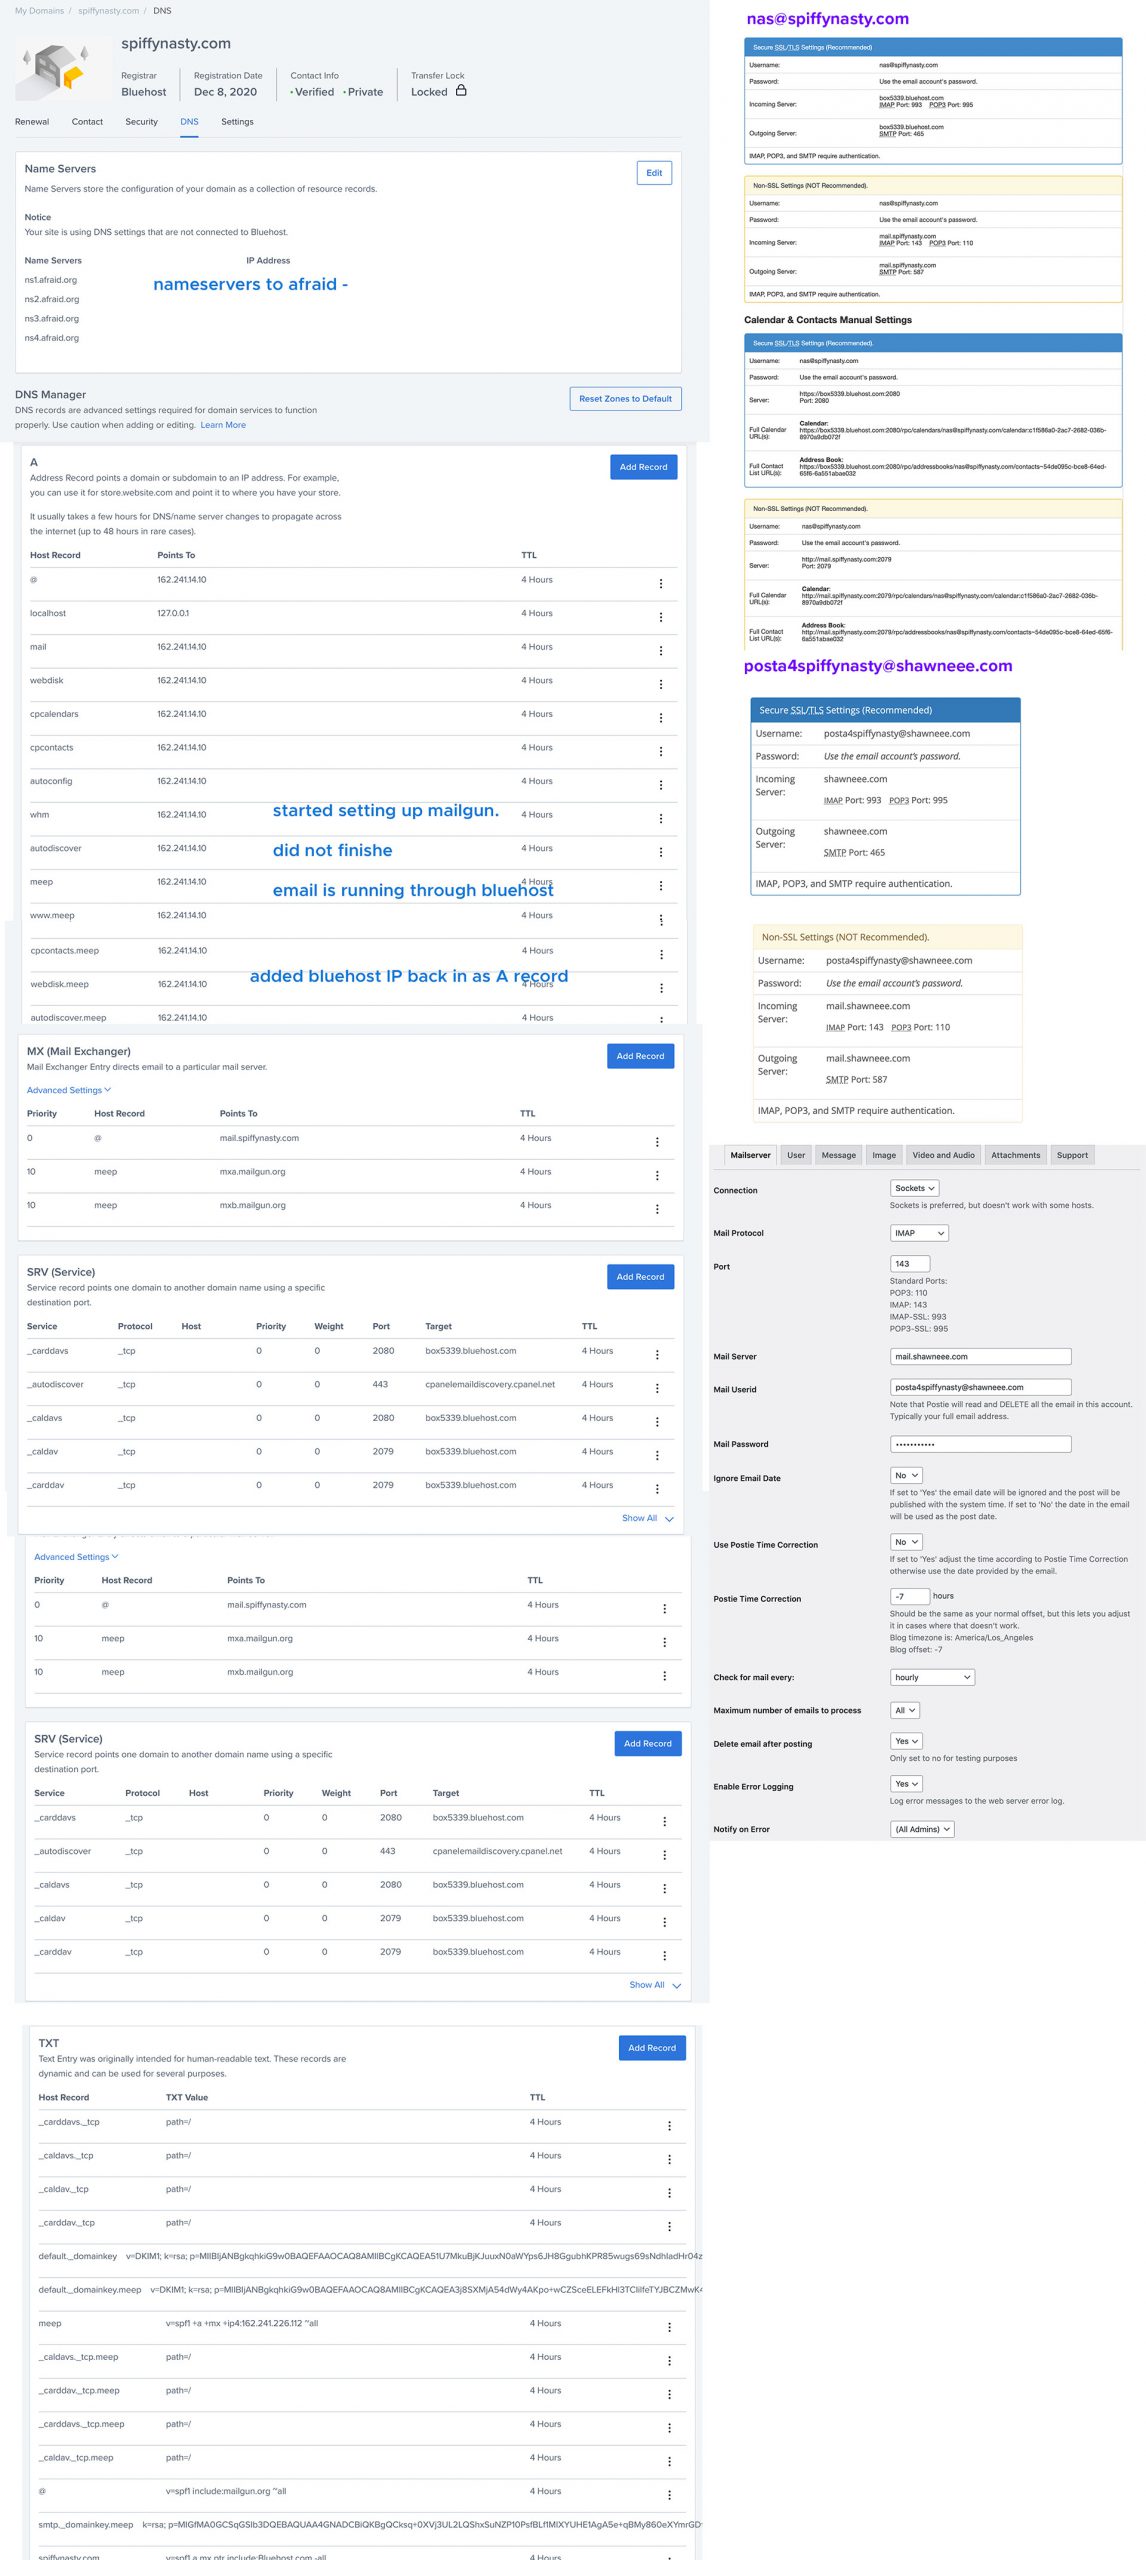Viewport: 1146px width, 2560px height.
Task: Select the ns1.afraid.org name server text
Action: click(51, 280)
